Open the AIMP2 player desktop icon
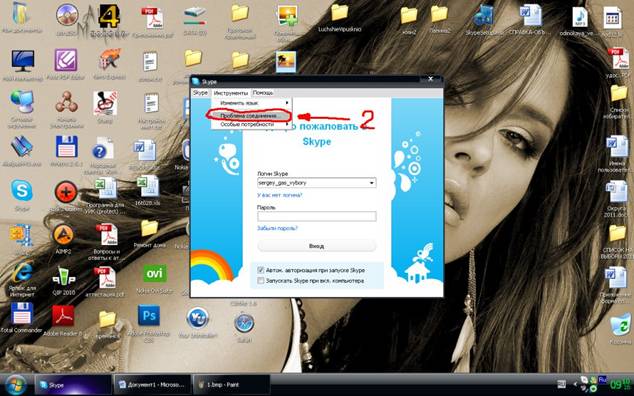634x396 pixels. (x=63, y=235)
